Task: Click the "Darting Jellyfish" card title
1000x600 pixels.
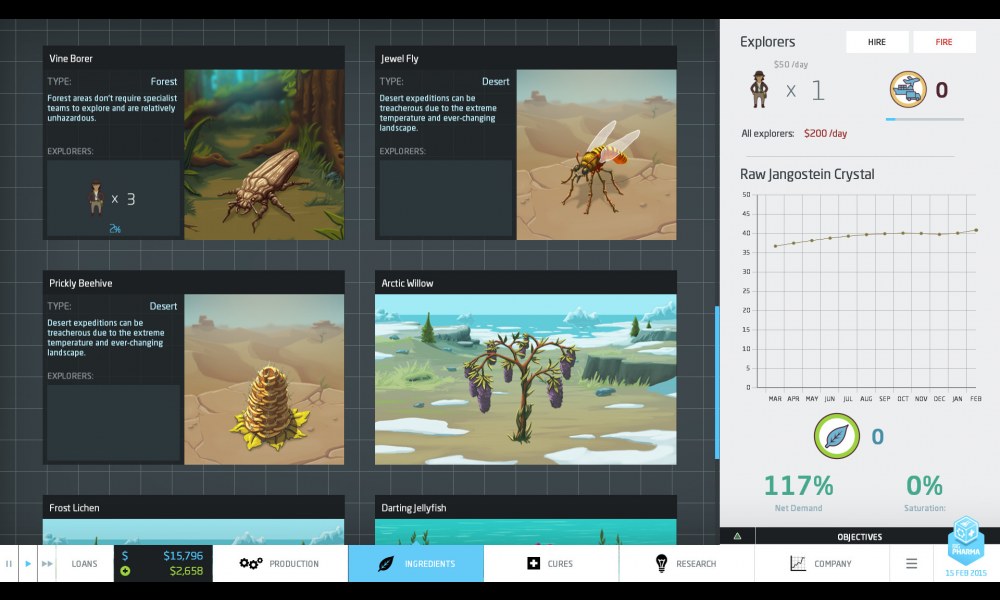Action: pos(414,508)
